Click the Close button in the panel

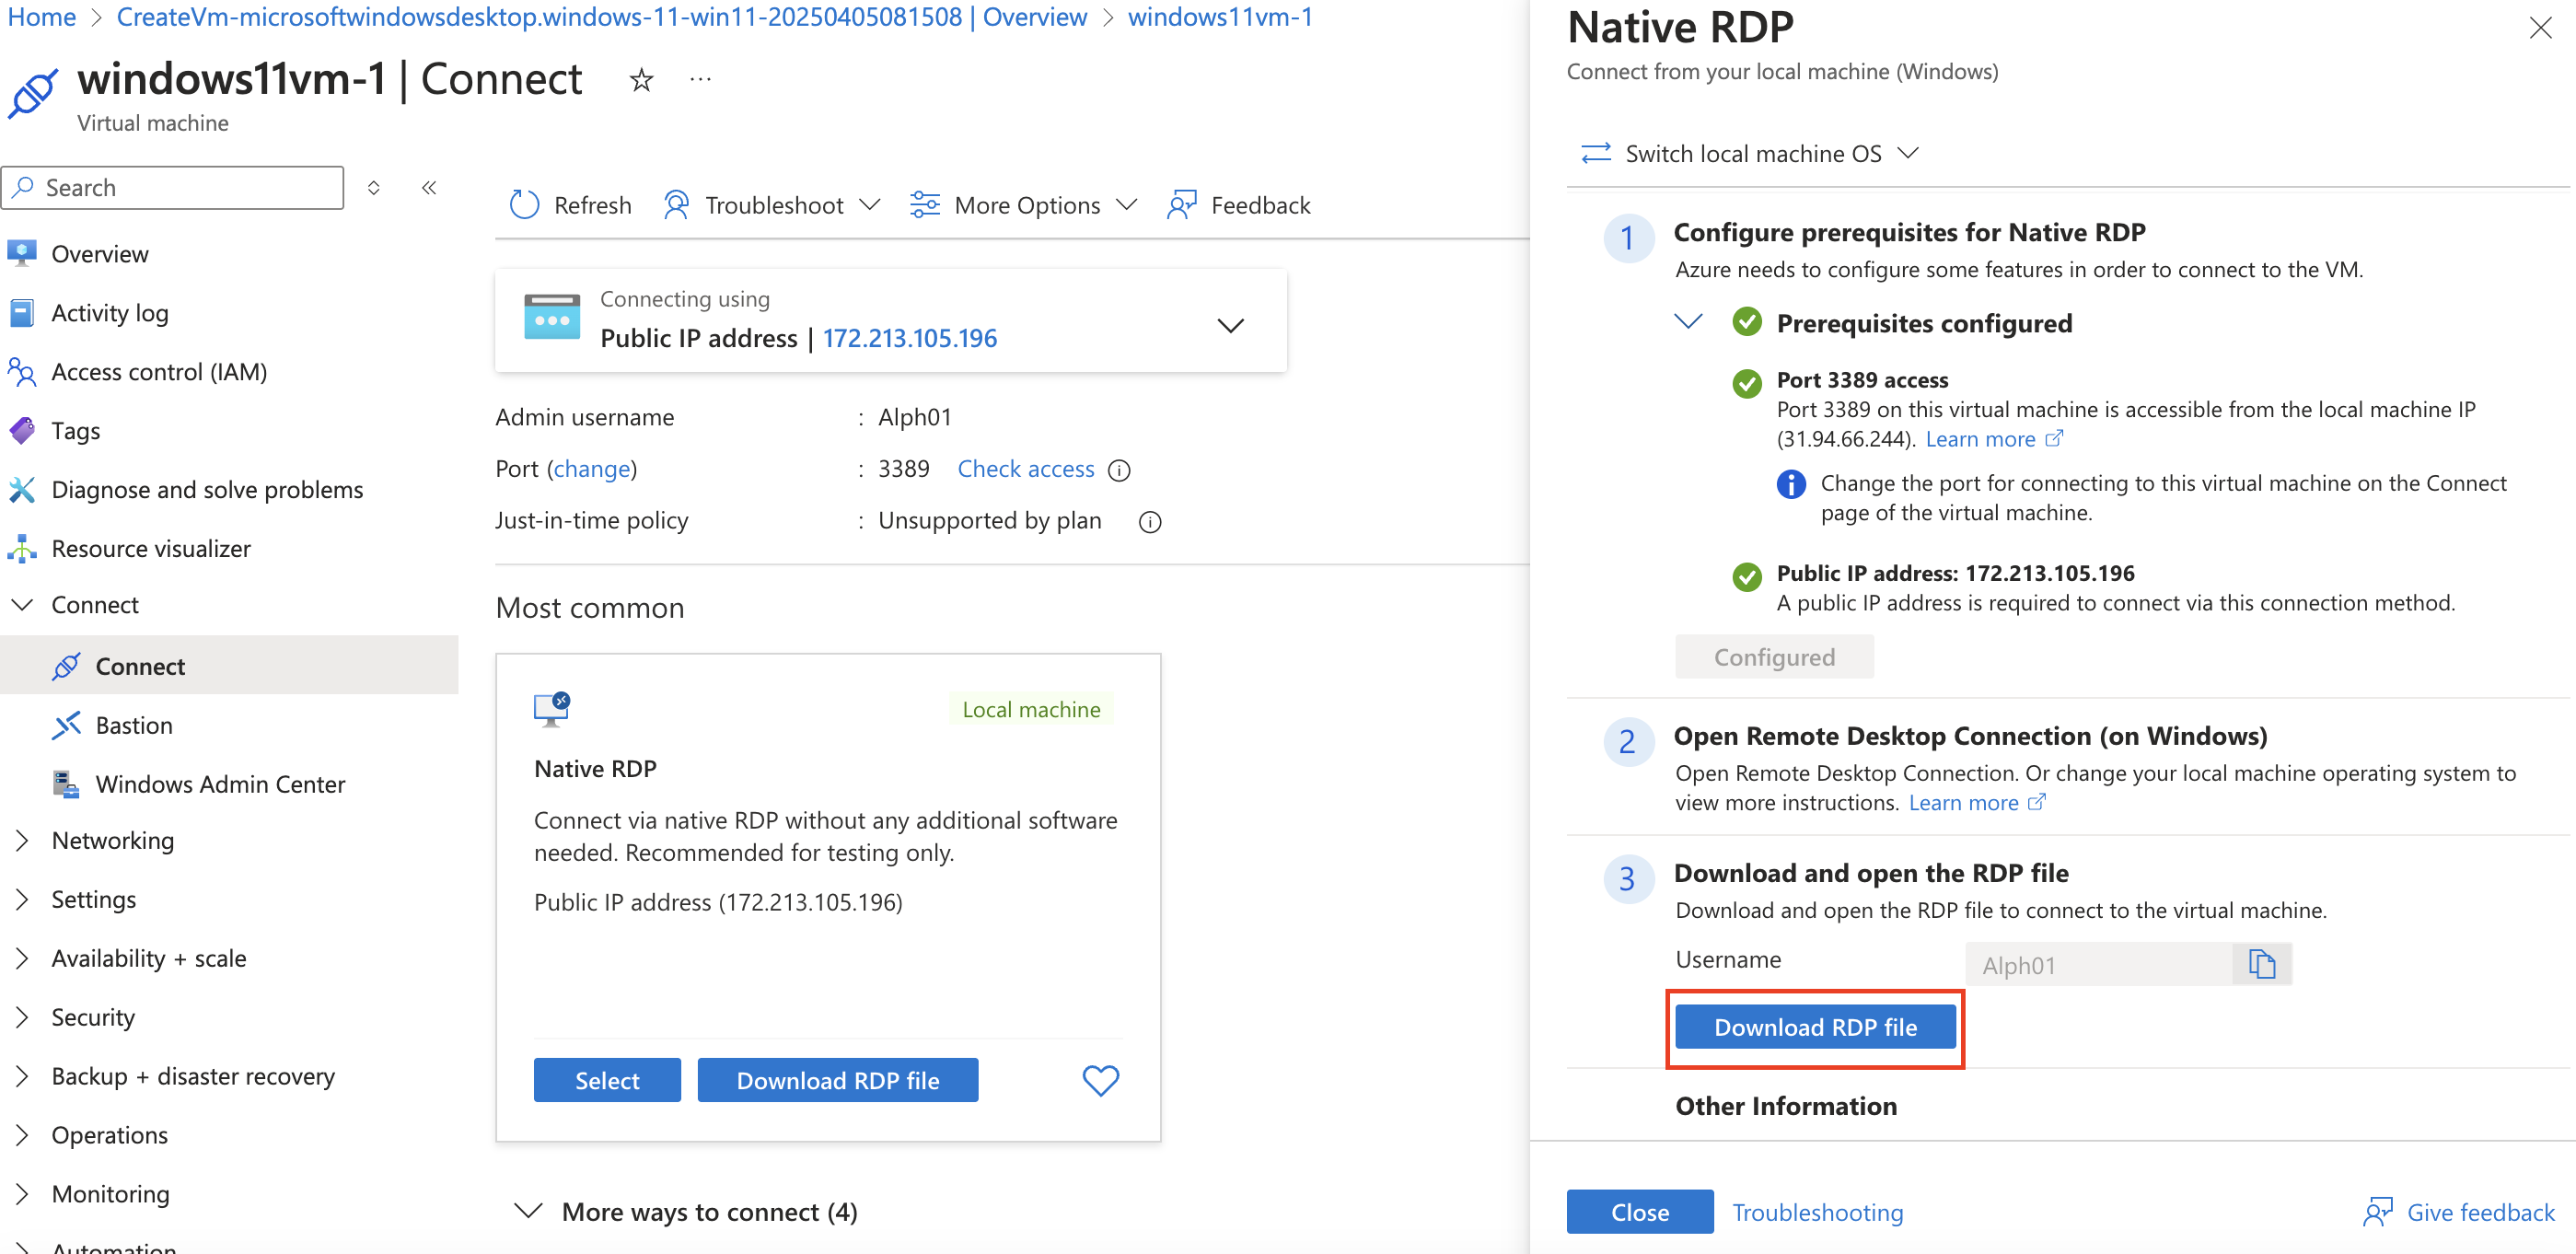(x=1640, y=1212)
